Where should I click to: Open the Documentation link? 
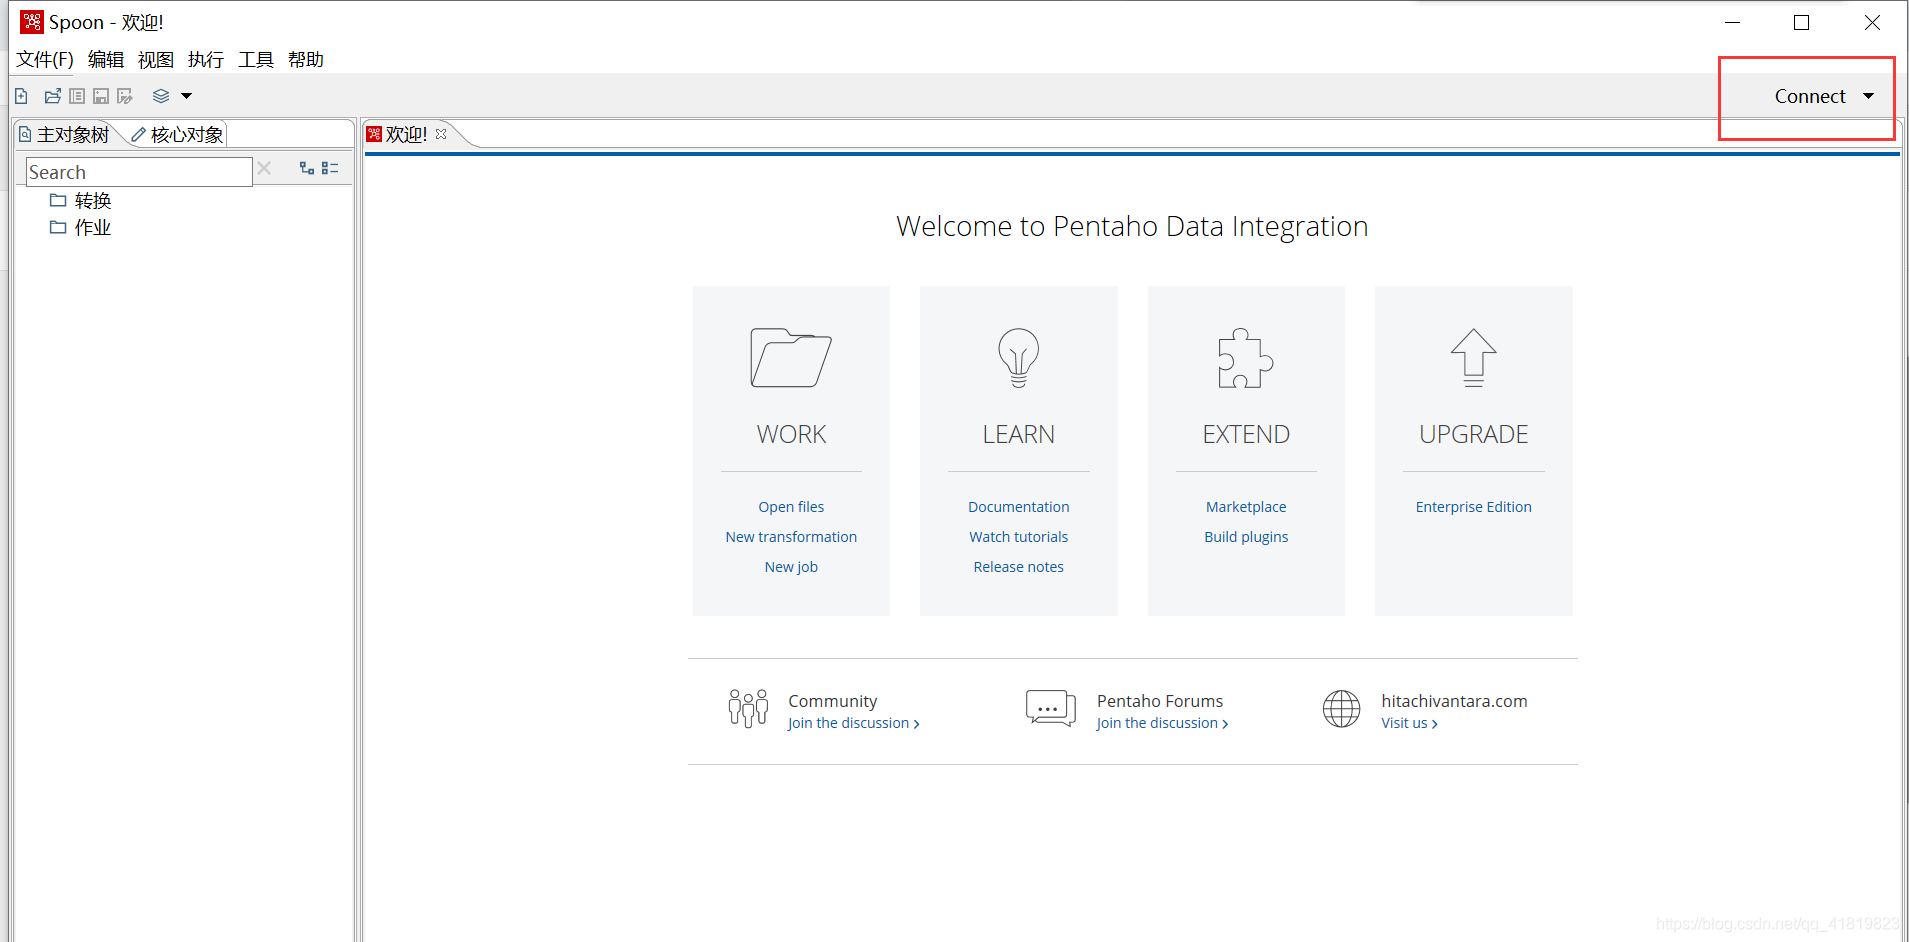(1018, 507)
